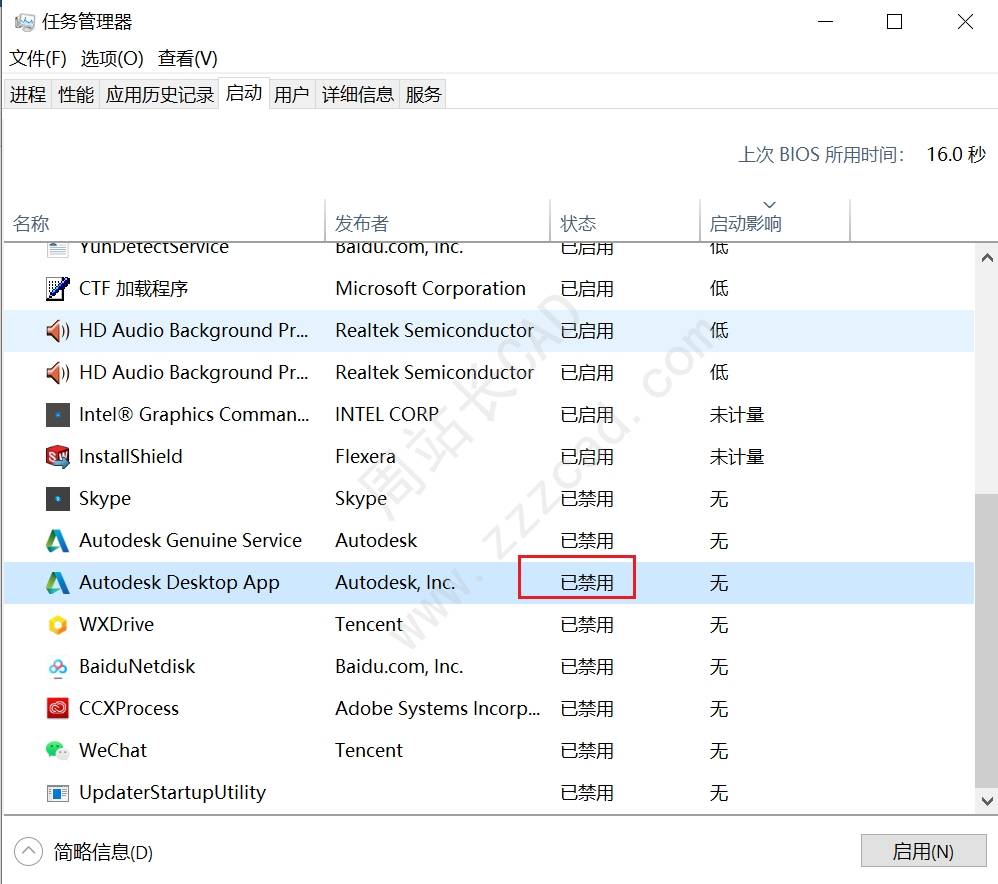Sort by the 启动影响 column header
The width and height of the screenshot is (998, 884).
tap(746, 223)
